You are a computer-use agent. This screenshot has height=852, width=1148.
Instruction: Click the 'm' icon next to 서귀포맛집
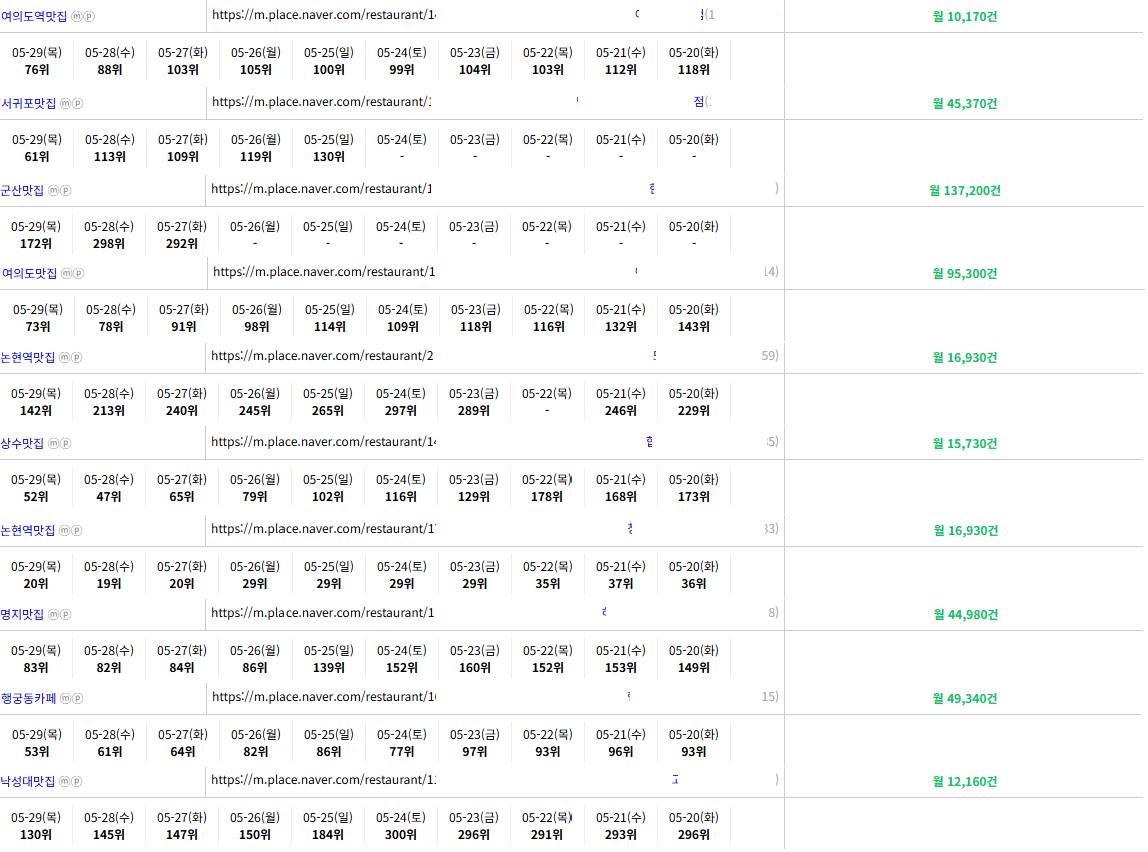coord(66,103)
